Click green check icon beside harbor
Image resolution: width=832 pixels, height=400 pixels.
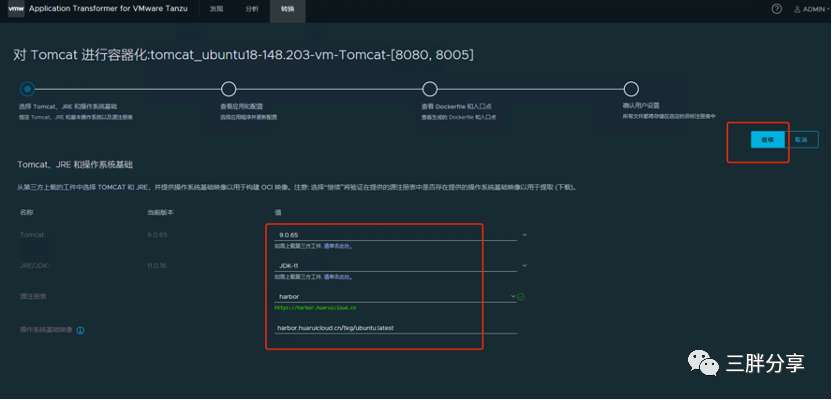[x=521, y=297]
